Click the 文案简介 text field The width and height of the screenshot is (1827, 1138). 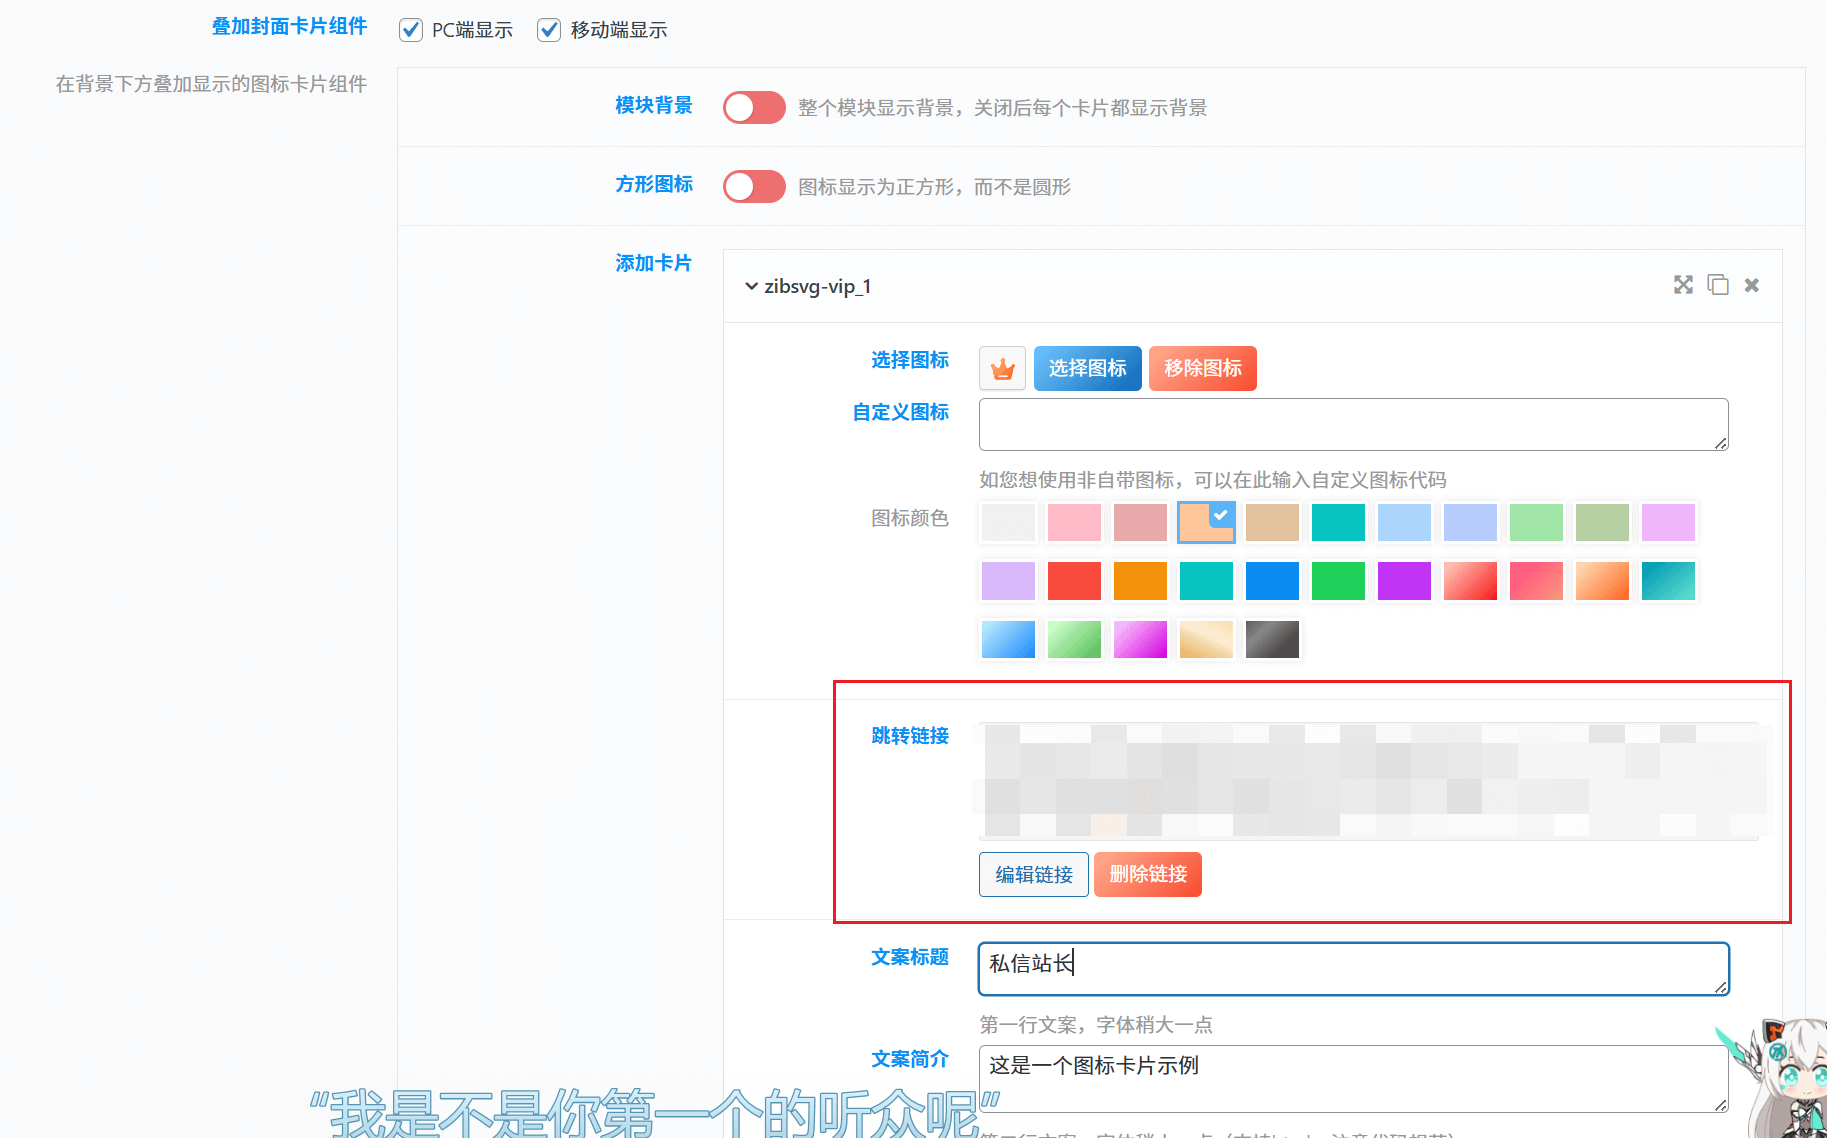click(1352, 1077)
